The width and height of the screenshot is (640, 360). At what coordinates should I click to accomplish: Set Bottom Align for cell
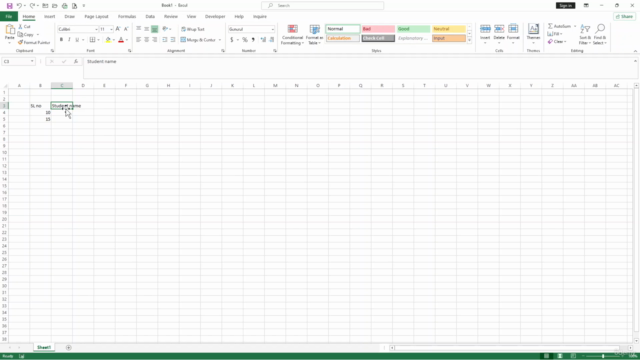155,29
